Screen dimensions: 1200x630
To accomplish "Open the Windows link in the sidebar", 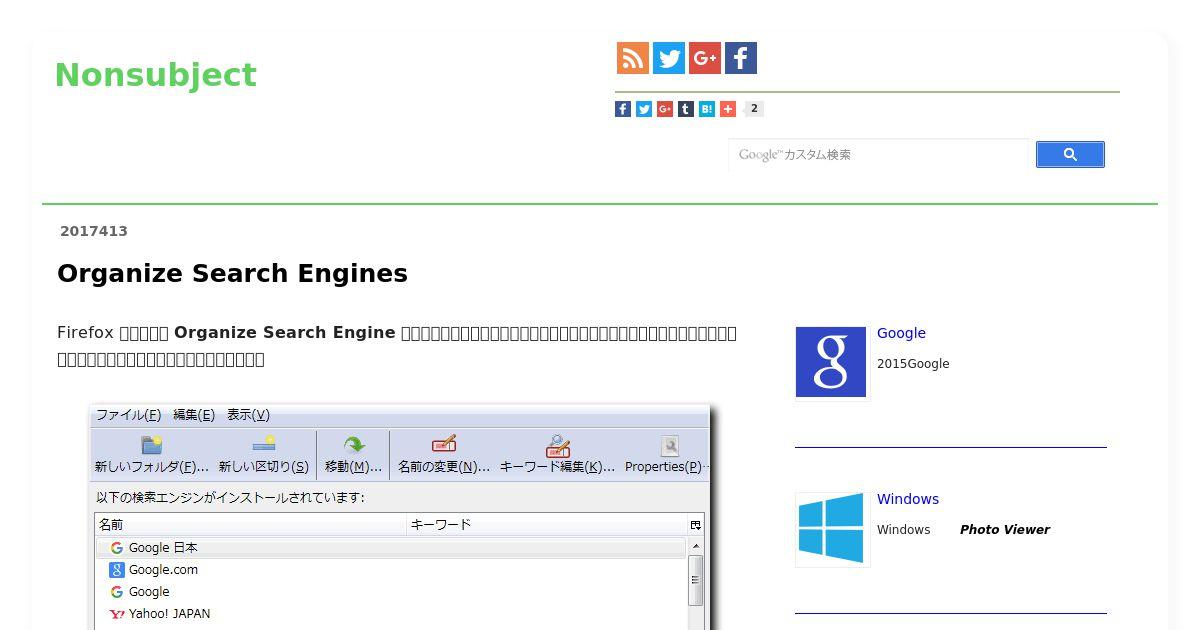I will tap(908, 499).
